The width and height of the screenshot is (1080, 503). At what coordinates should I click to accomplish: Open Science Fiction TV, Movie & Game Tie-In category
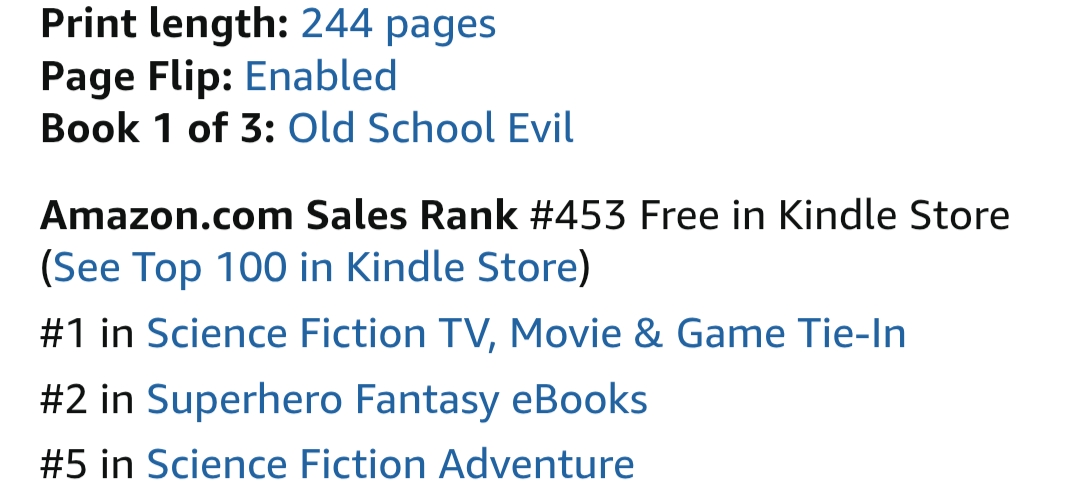click(x=526, y=333)
